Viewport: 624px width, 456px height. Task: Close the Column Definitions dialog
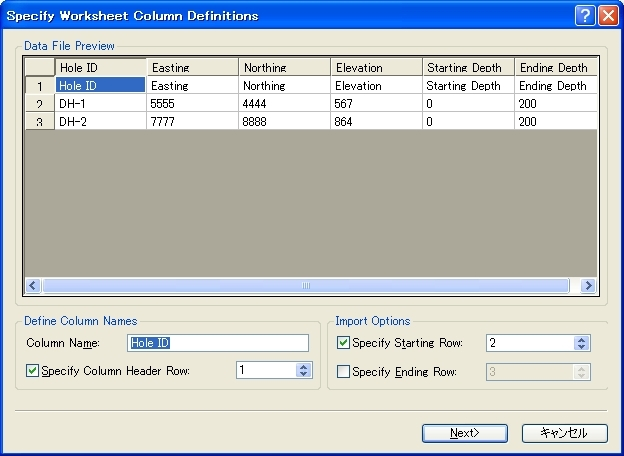[x=607, y=15]
